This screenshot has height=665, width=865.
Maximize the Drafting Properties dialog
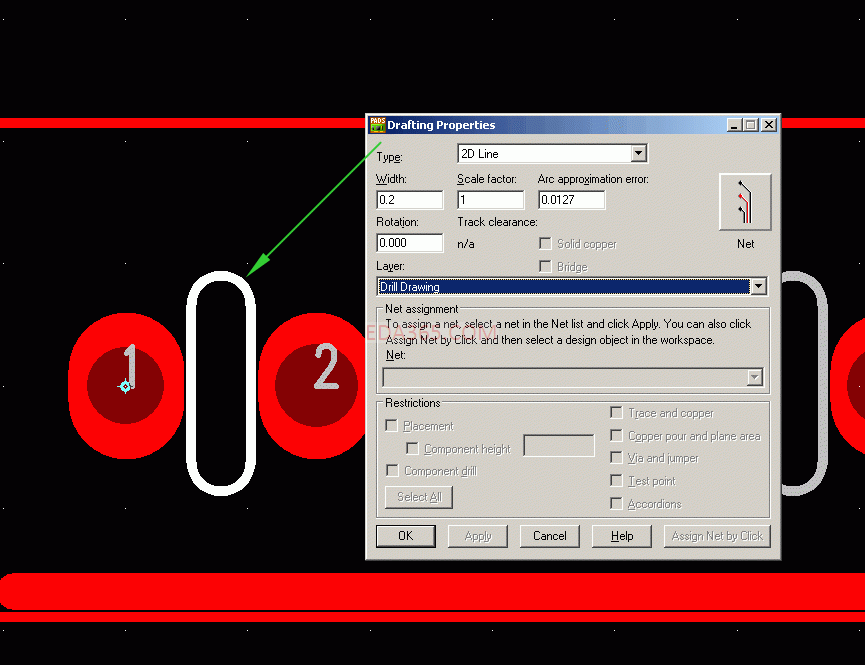coord(750,125)
